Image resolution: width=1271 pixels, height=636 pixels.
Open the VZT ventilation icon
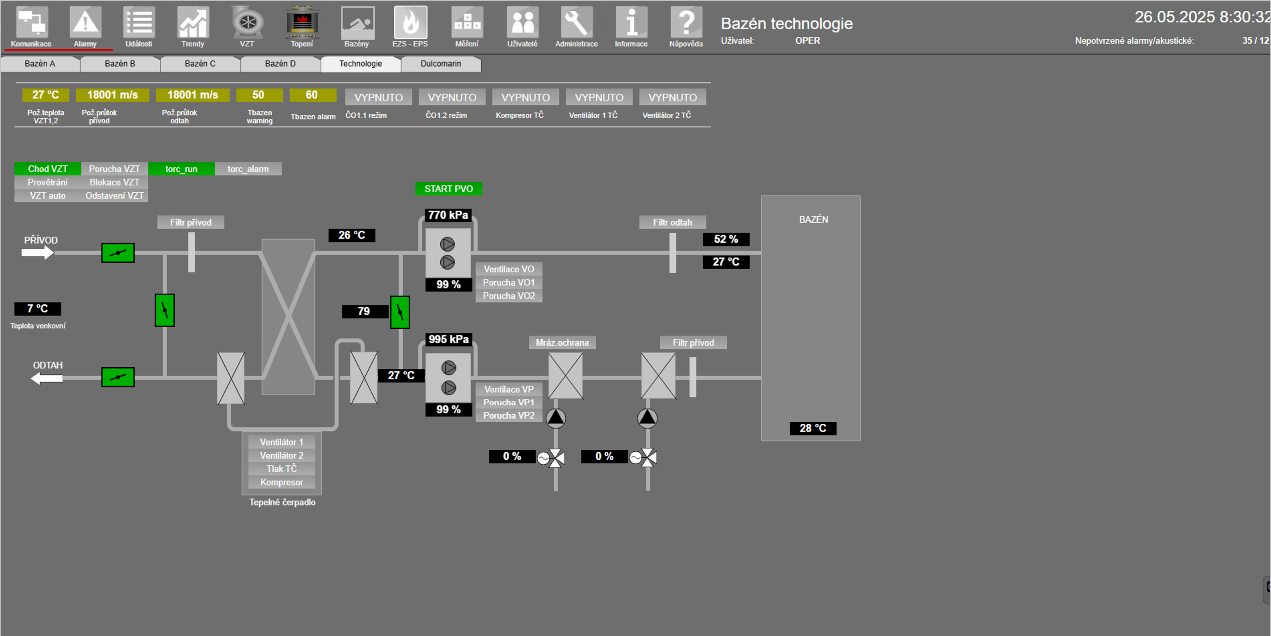247,22
